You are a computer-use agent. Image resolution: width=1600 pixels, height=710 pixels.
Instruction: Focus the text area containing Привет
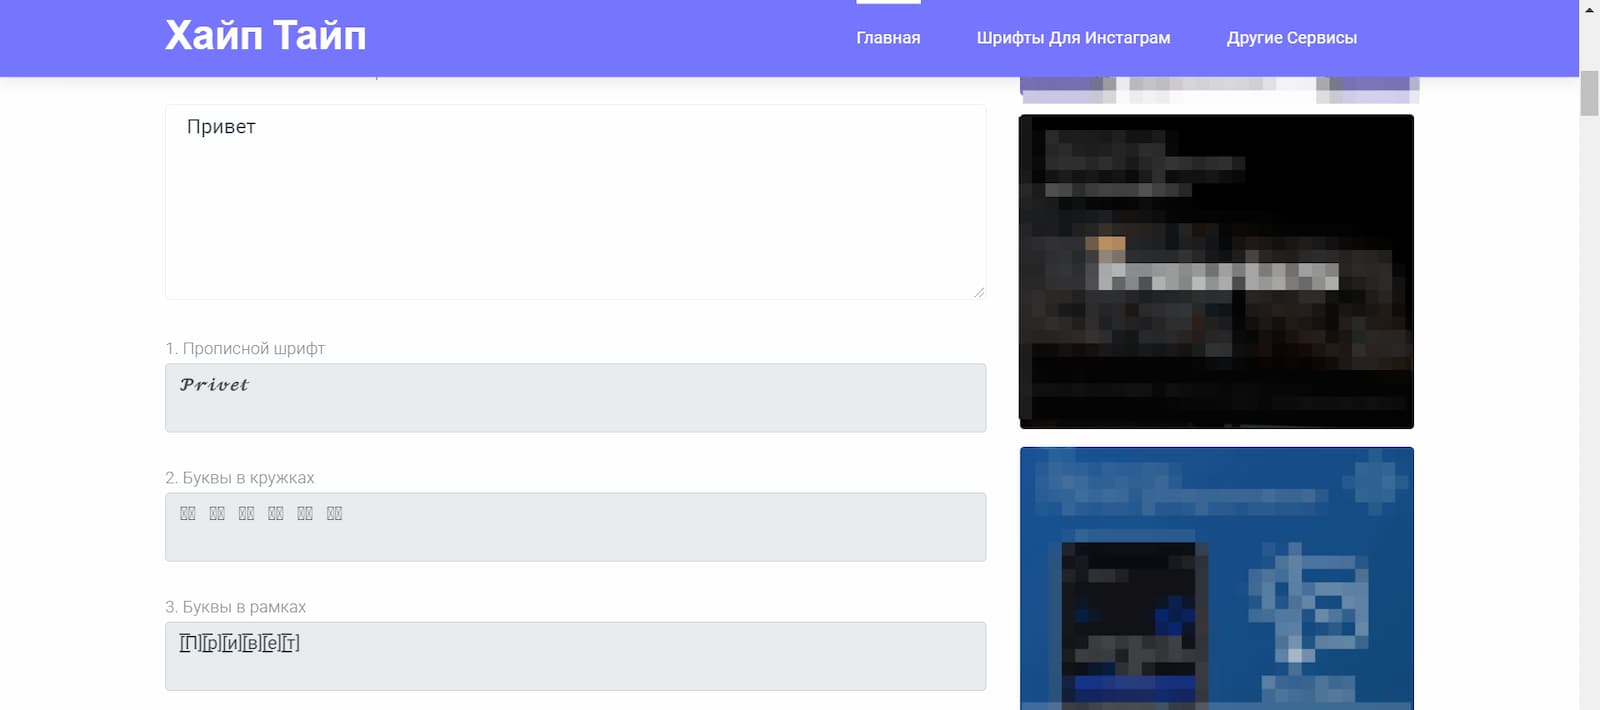click(x=575, y=201)
